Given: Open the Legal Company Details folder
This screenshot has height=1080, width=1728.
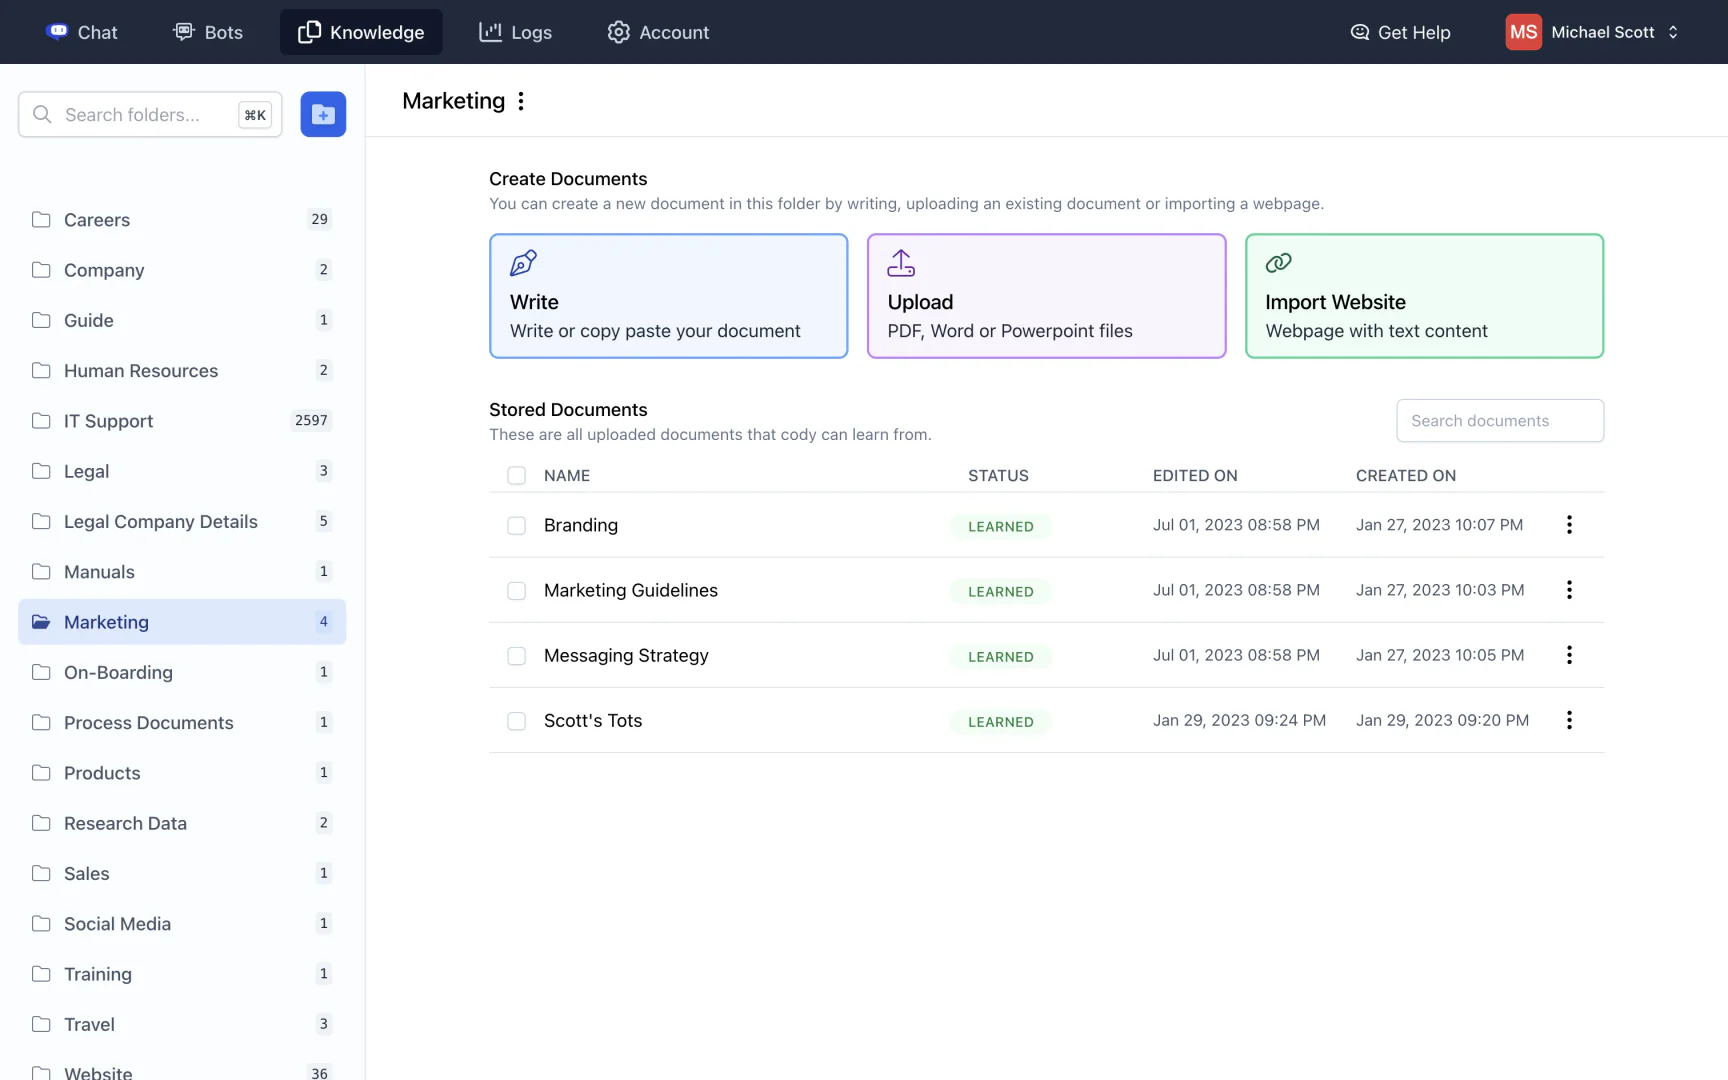Looking at the screenshot, I should point(160,522).
